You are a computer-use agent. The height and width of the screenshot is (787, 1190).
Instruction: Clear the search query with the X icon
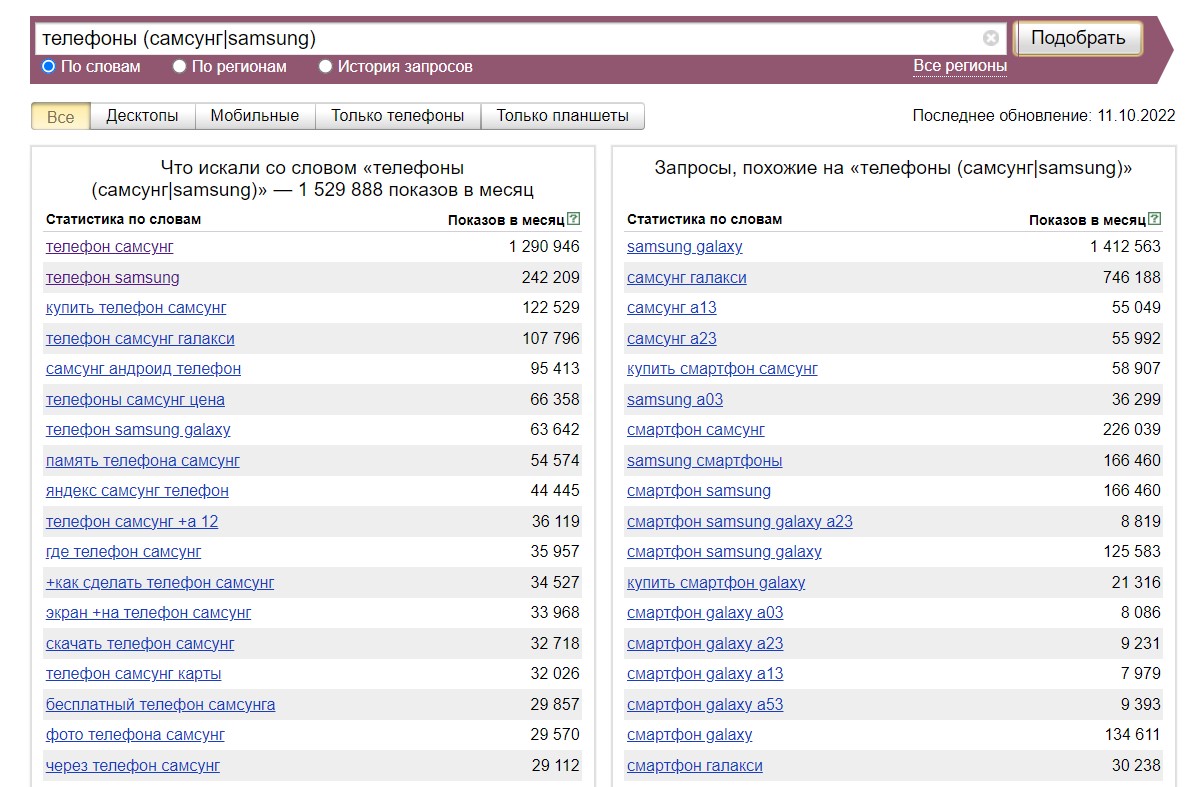coord(990,38)
